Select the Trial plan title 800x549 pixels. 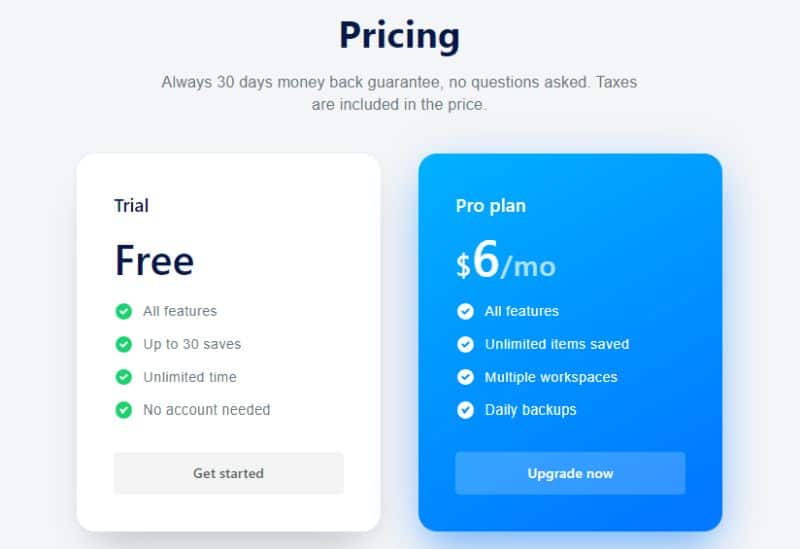(x=132, y=206)
